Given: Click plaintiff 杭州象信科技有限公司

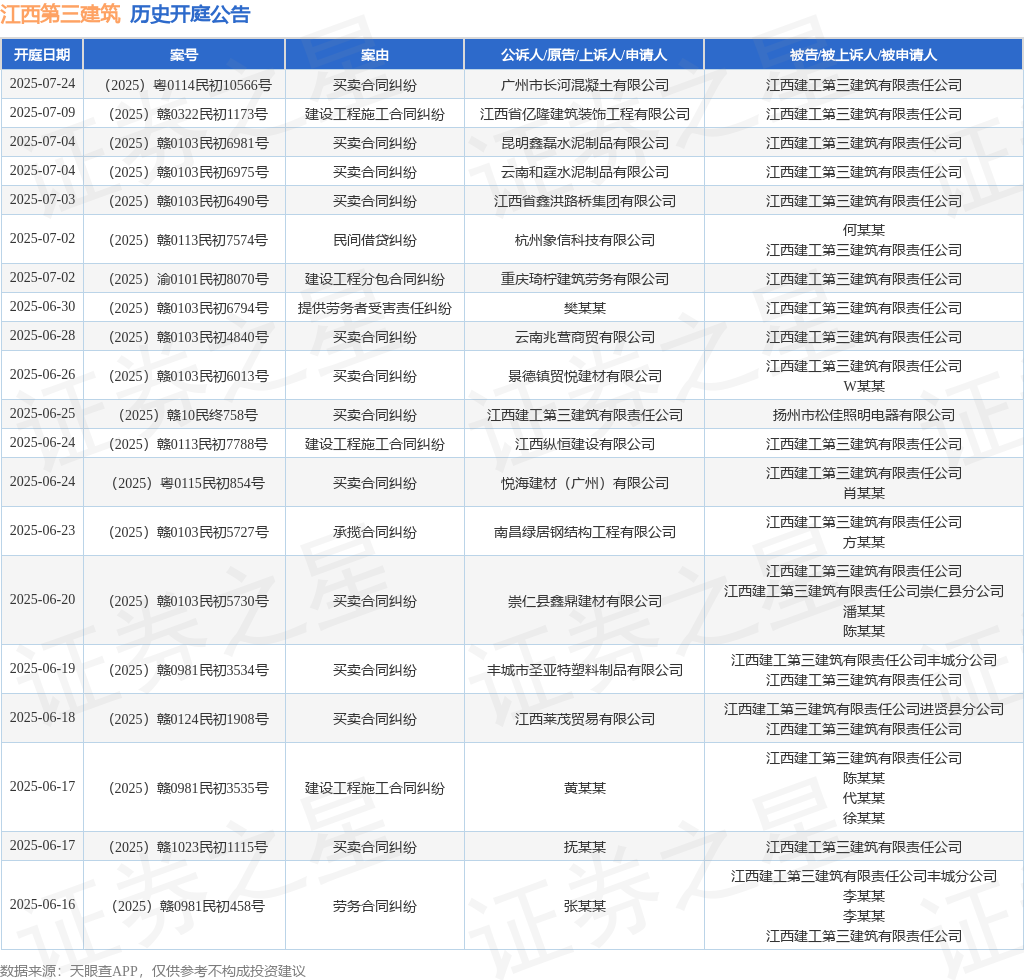Looking at the screenshot, I should click(x=584, y=240).
